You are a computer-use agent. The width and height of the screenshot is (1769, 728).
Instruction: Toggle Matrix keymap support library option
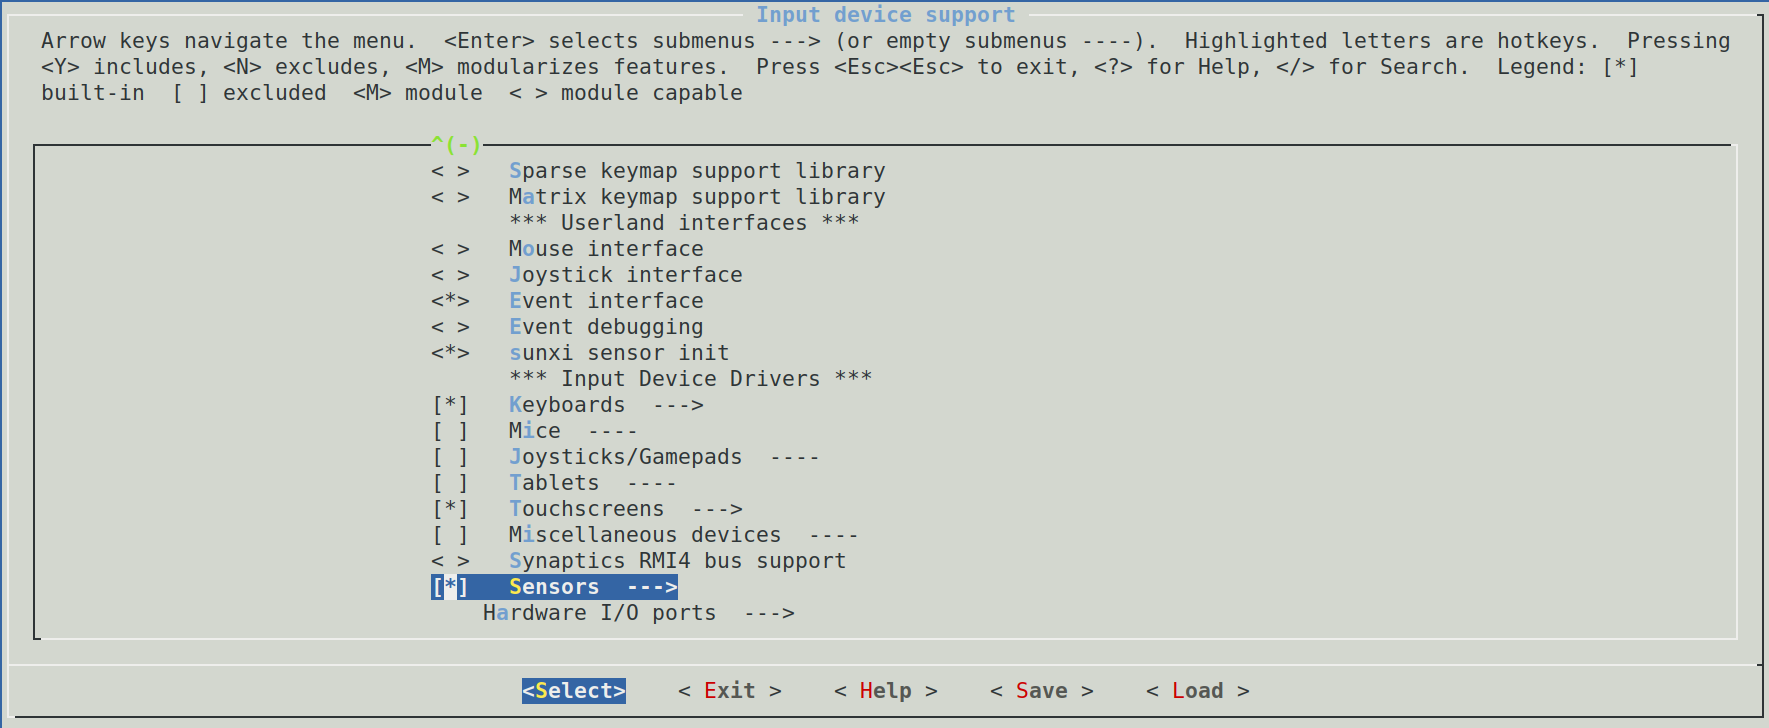450,197
